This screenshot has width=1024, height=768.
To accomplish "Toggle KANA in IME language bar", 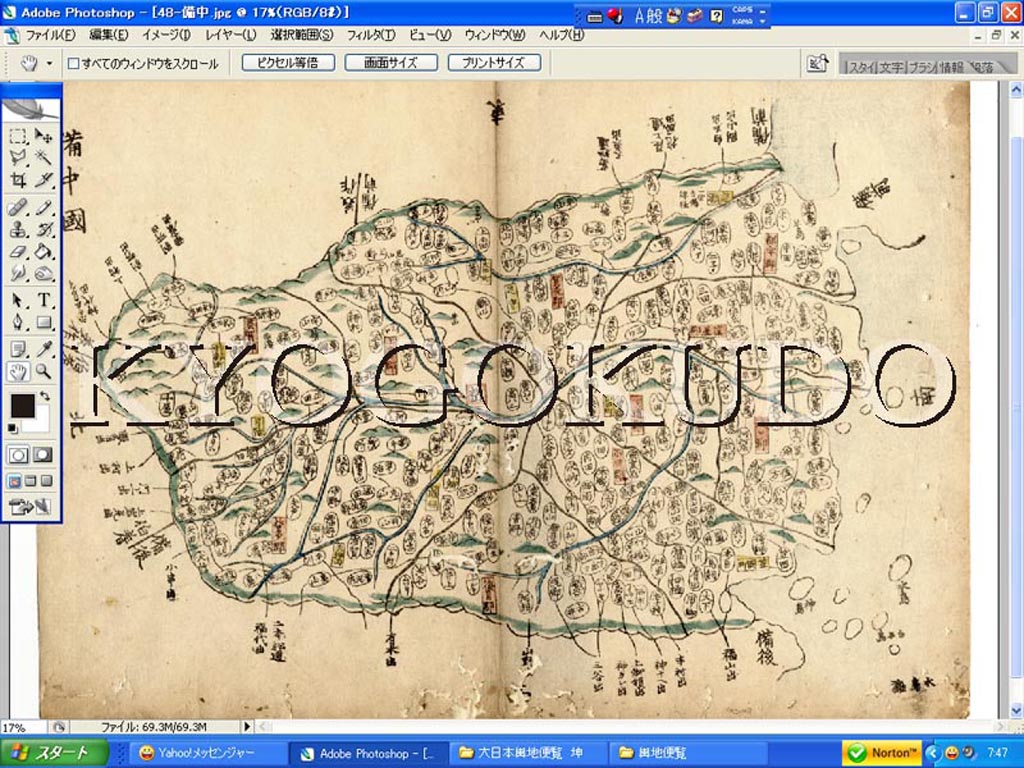I will (742, 21).
